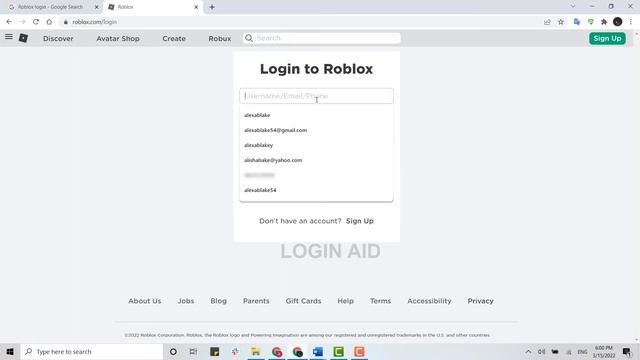Open the Chrome profile avatar
Image resolution: width=640 pixels, height=360 pixels.
click(618, 22)
